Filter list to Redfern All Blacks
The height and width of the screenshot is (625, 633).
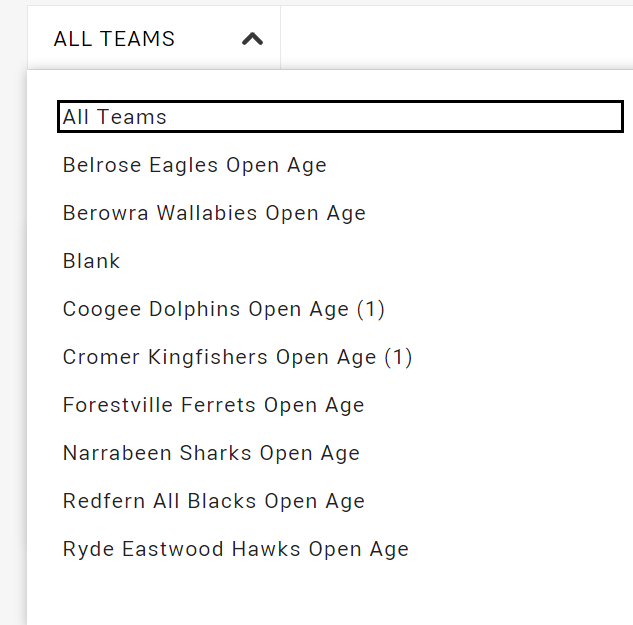point(213,501)
